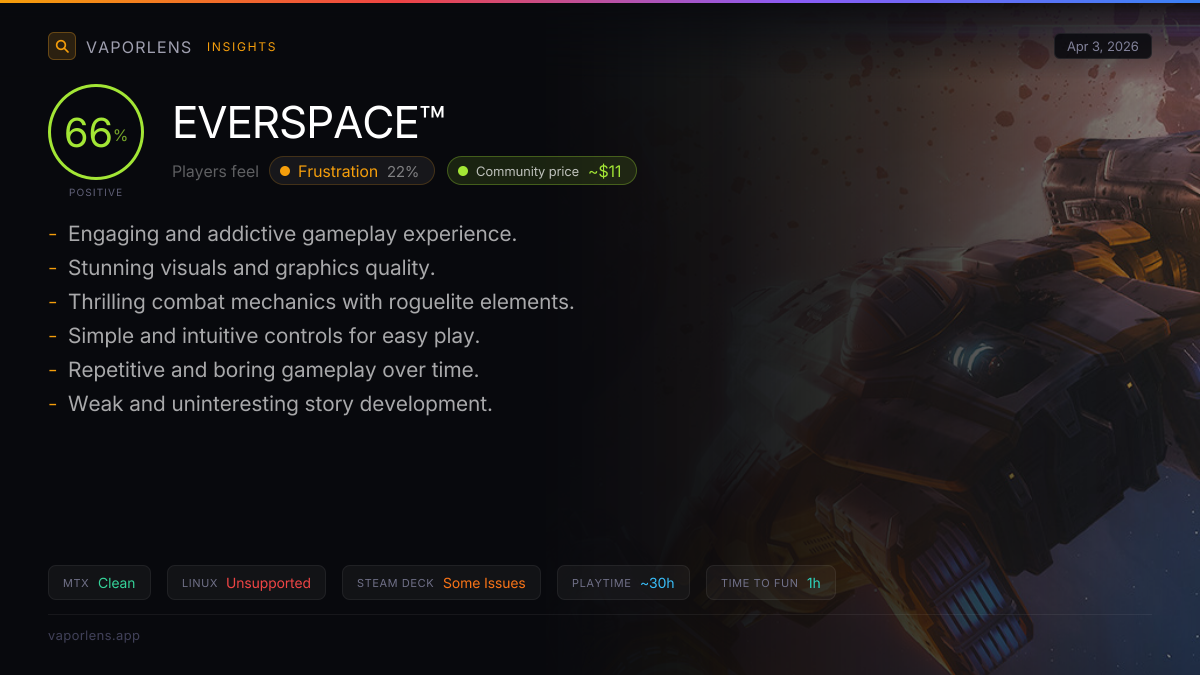Select the Linux Unsupported tag
This screenshot has height=675, width=1200.
246,583
